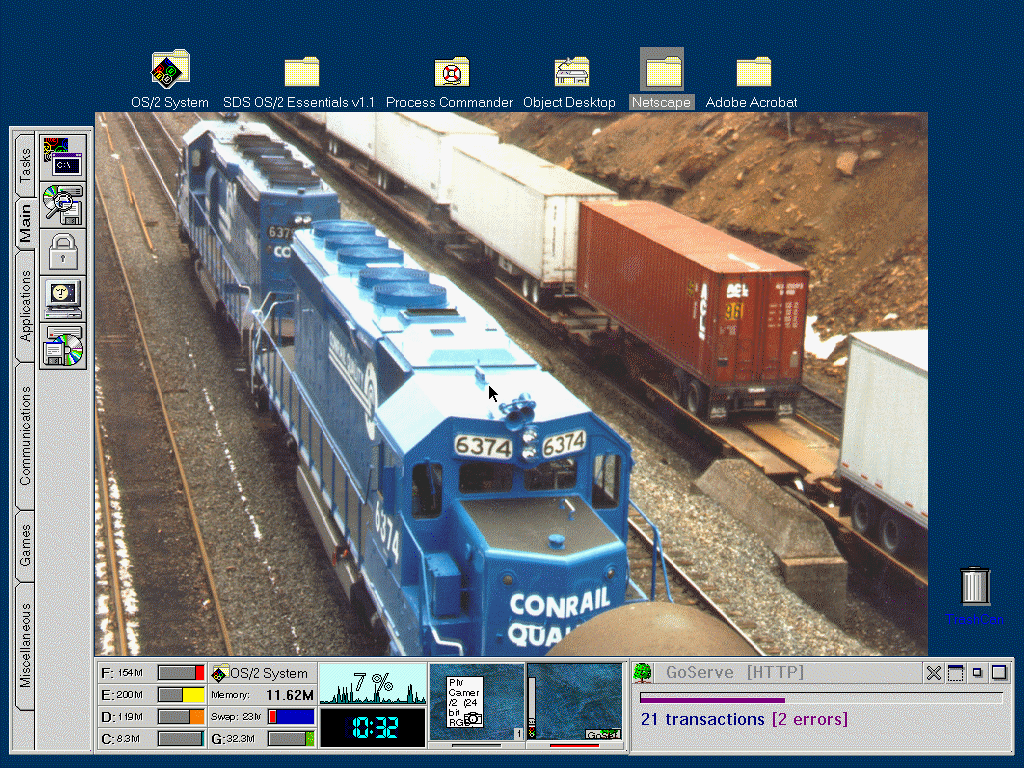Click the CPU usage 7% graph
1024x768 pixels.
pyautogui.click(x=373, y=684)
